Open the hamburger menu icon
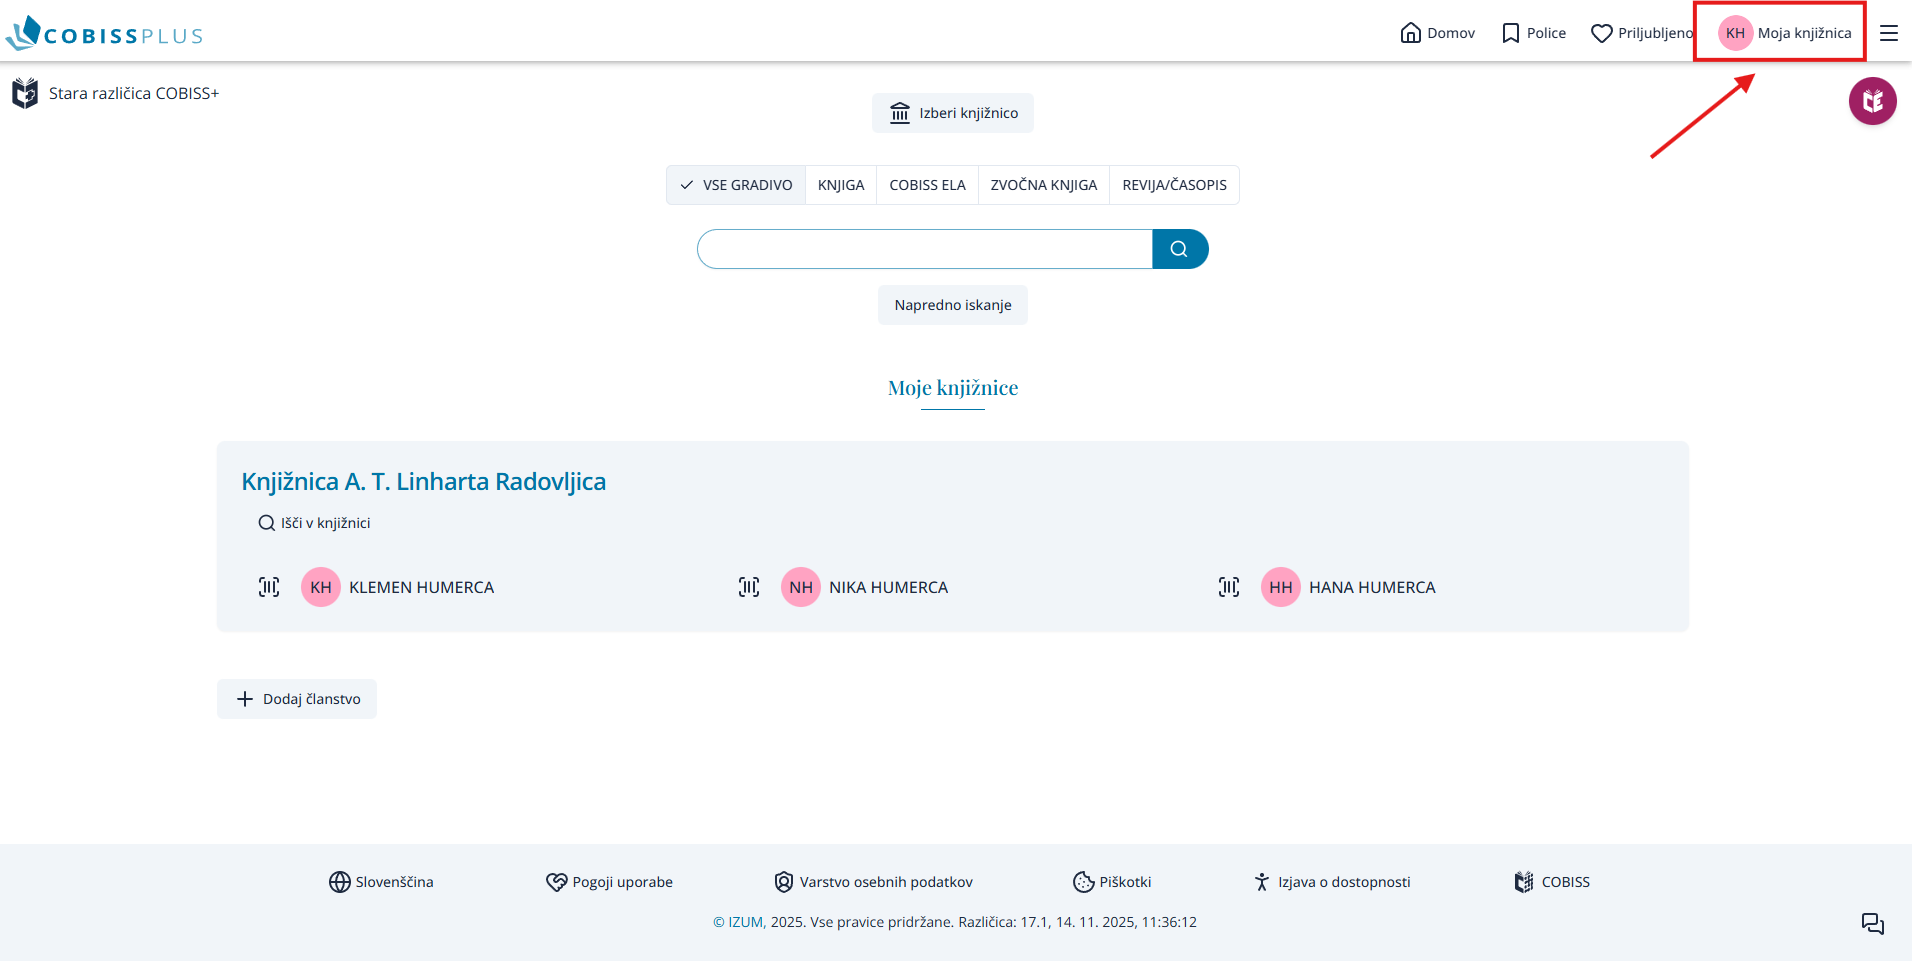Image resolution: width=1912 pixels, height=961 pixels. 1888,33
